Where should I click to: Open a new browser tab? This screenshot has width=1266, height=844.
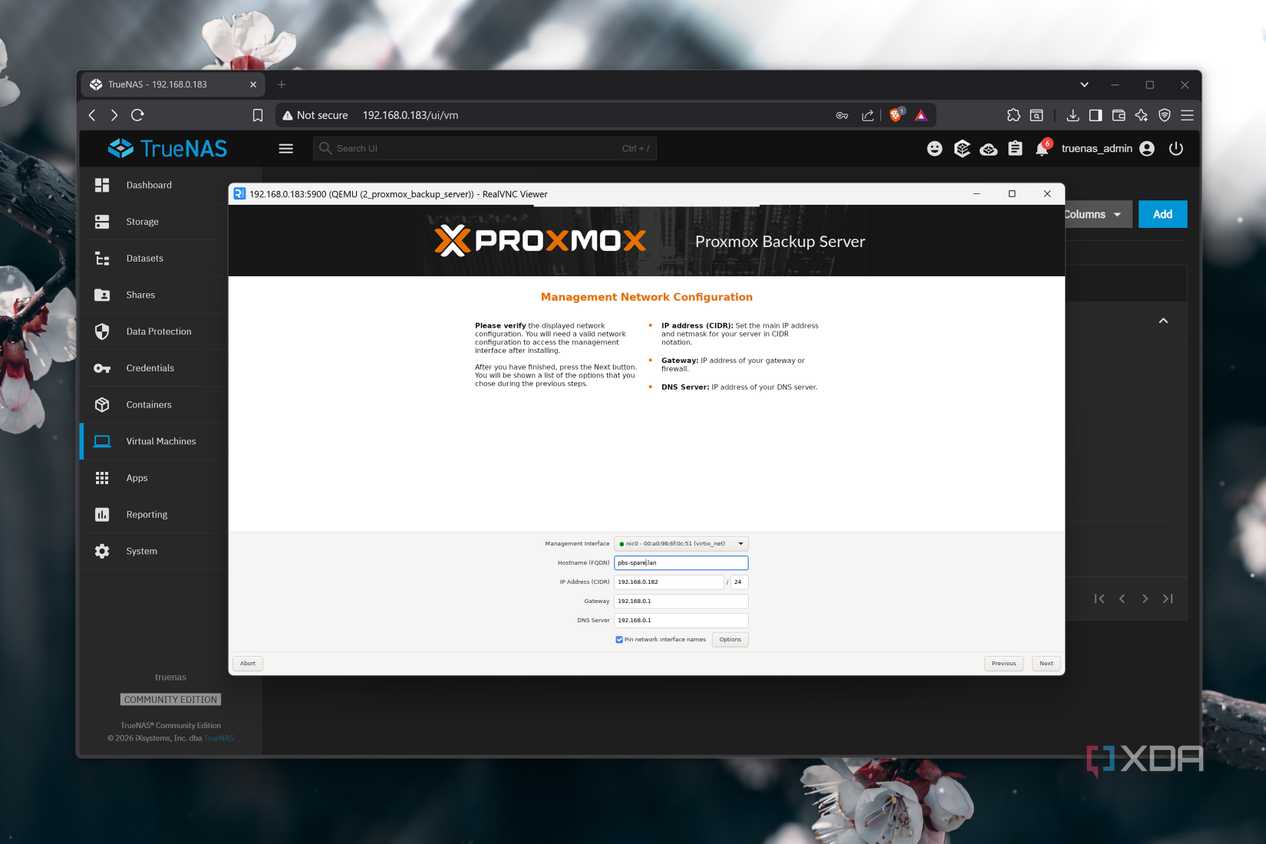tap(281, 85)
